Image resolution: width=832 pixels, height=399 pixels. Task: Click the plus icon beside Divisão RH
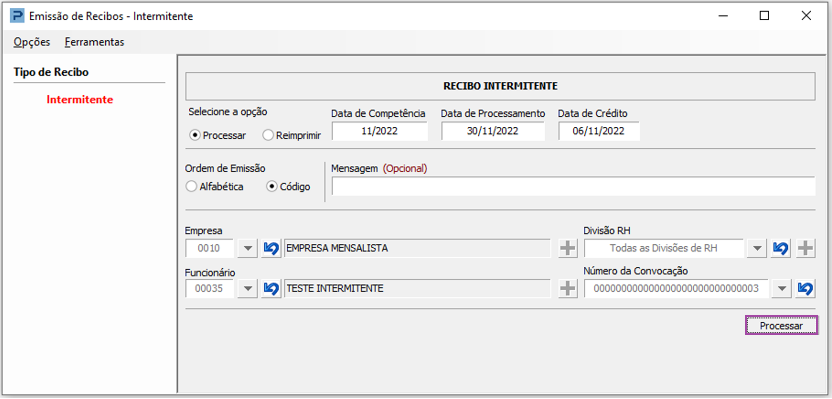[x=805, y=248]
